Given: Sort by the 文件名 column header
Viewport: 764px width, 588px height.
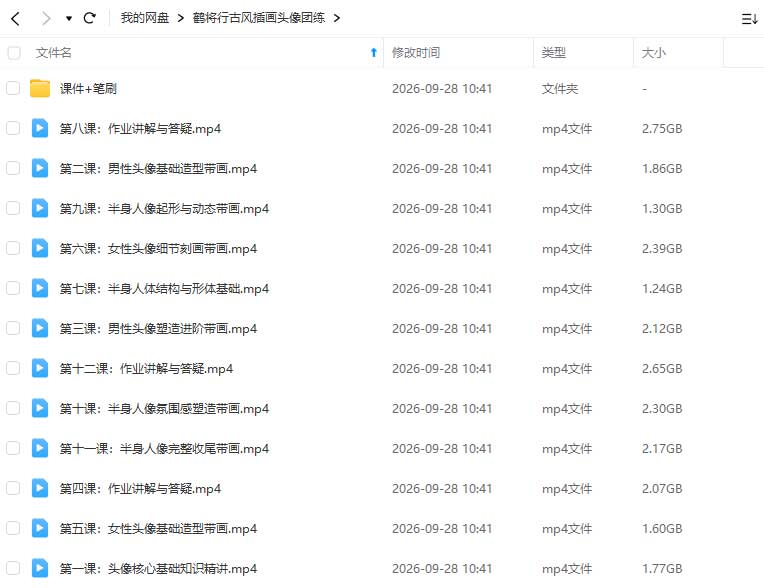Looking at the screenshot, I should pyautogui.click(x=54, y=53).
